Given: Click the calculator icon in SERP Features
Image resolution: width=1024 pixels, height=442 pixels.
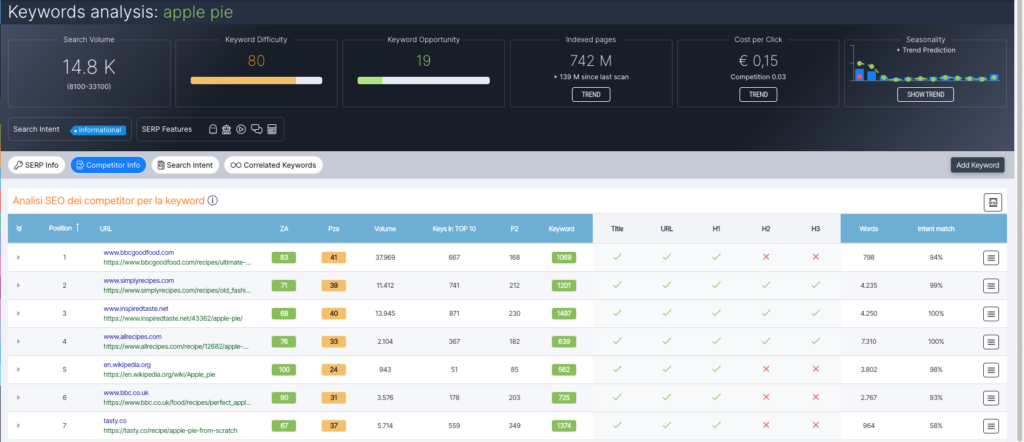Looking at the screenshot, I should [x=272, y=129].
